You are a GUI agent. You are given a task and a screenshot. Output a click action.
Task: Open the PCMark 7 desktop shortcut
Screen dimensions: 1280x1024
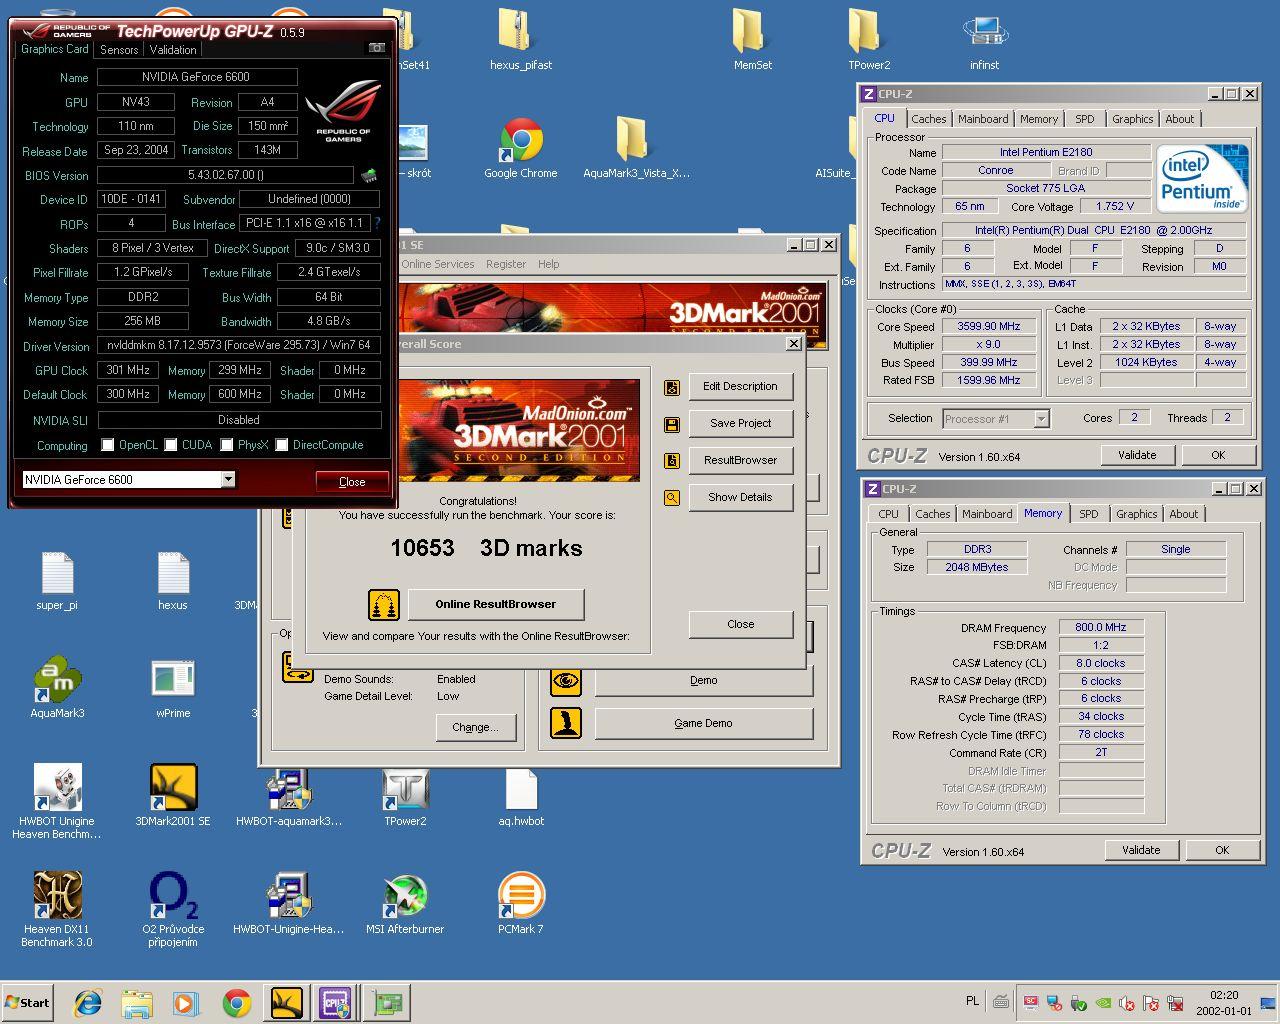(x=521, y=903)
